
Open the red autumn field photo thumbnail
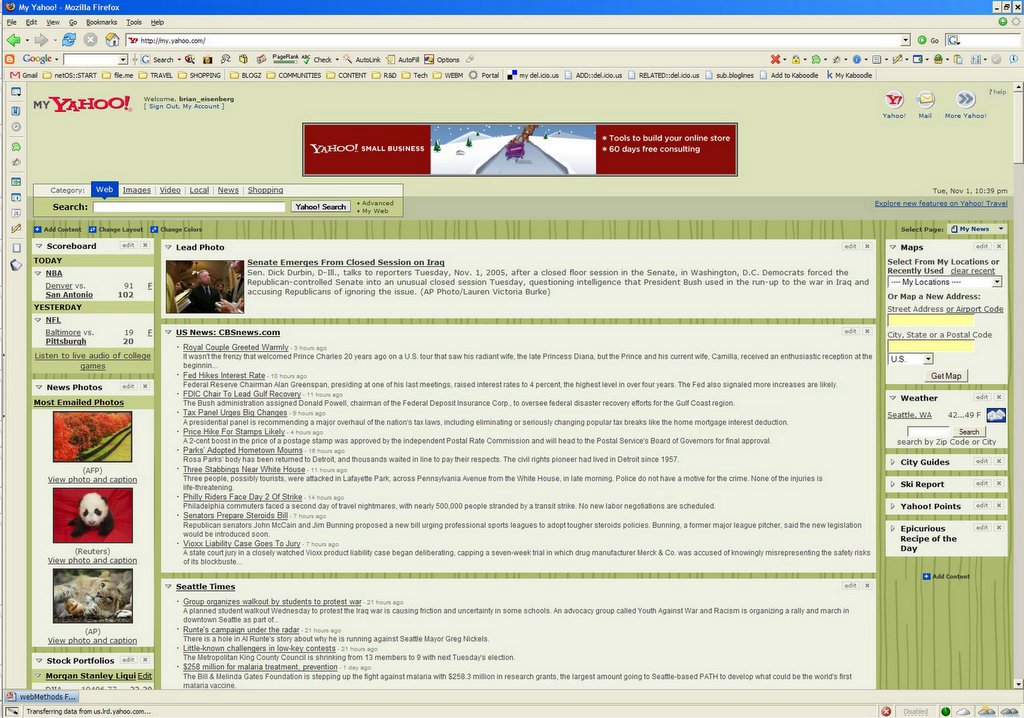[x=93, y=436]
